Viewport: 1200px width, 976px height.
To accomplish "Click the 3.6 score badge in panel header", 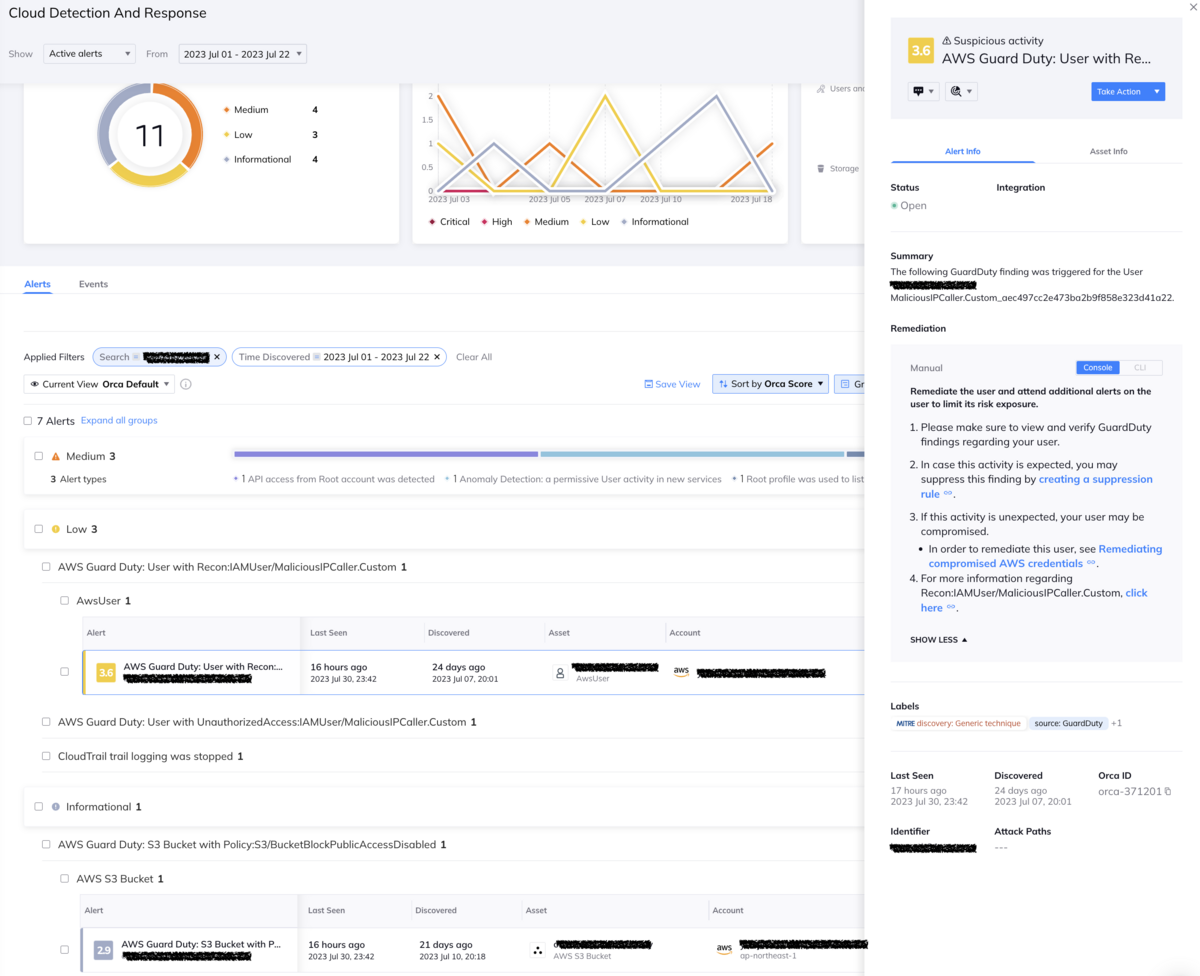I will coord(920,50).
